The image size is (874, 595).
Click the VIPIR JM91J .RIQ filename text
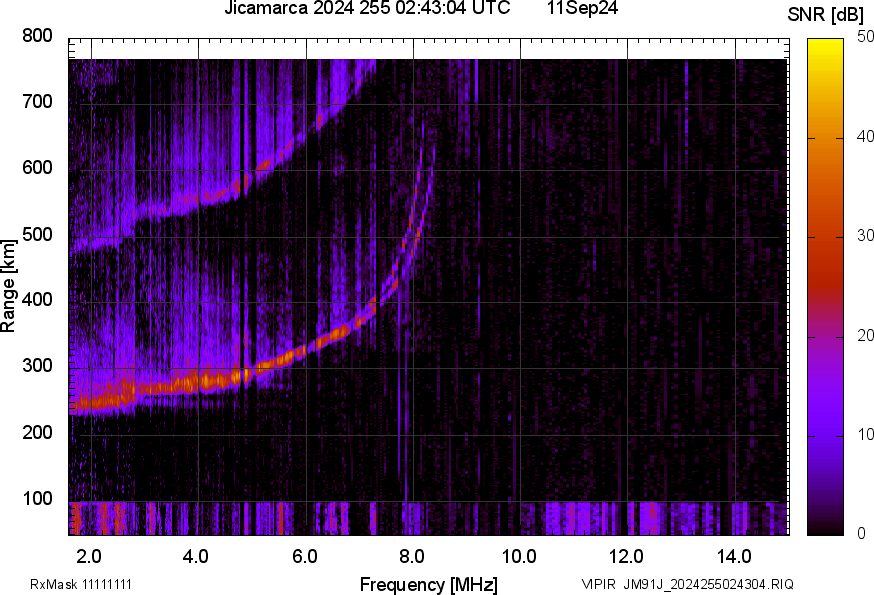coord(687,584)
